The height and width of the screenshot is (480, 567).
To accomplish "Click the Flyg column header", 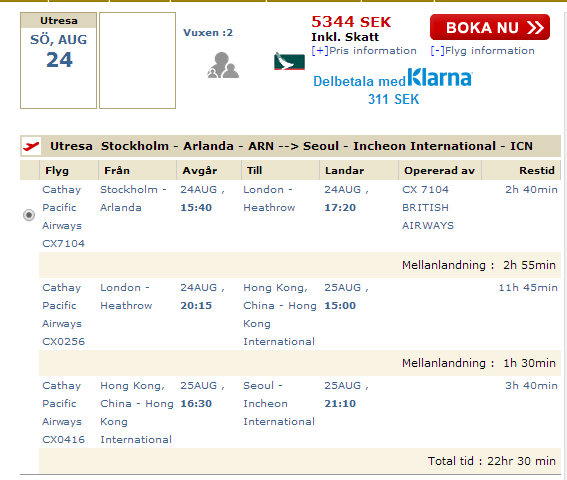I will [57, 170].
